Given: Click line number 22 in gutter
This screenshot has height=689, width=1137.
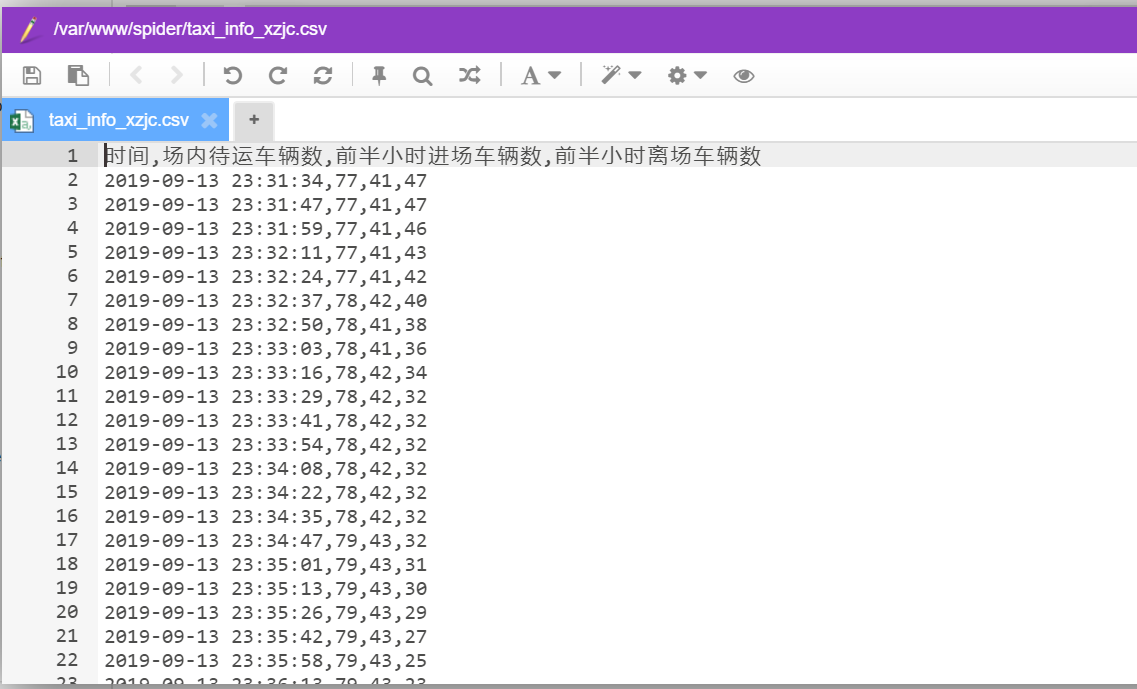Looking at the screenshot, I should (67, 659).
